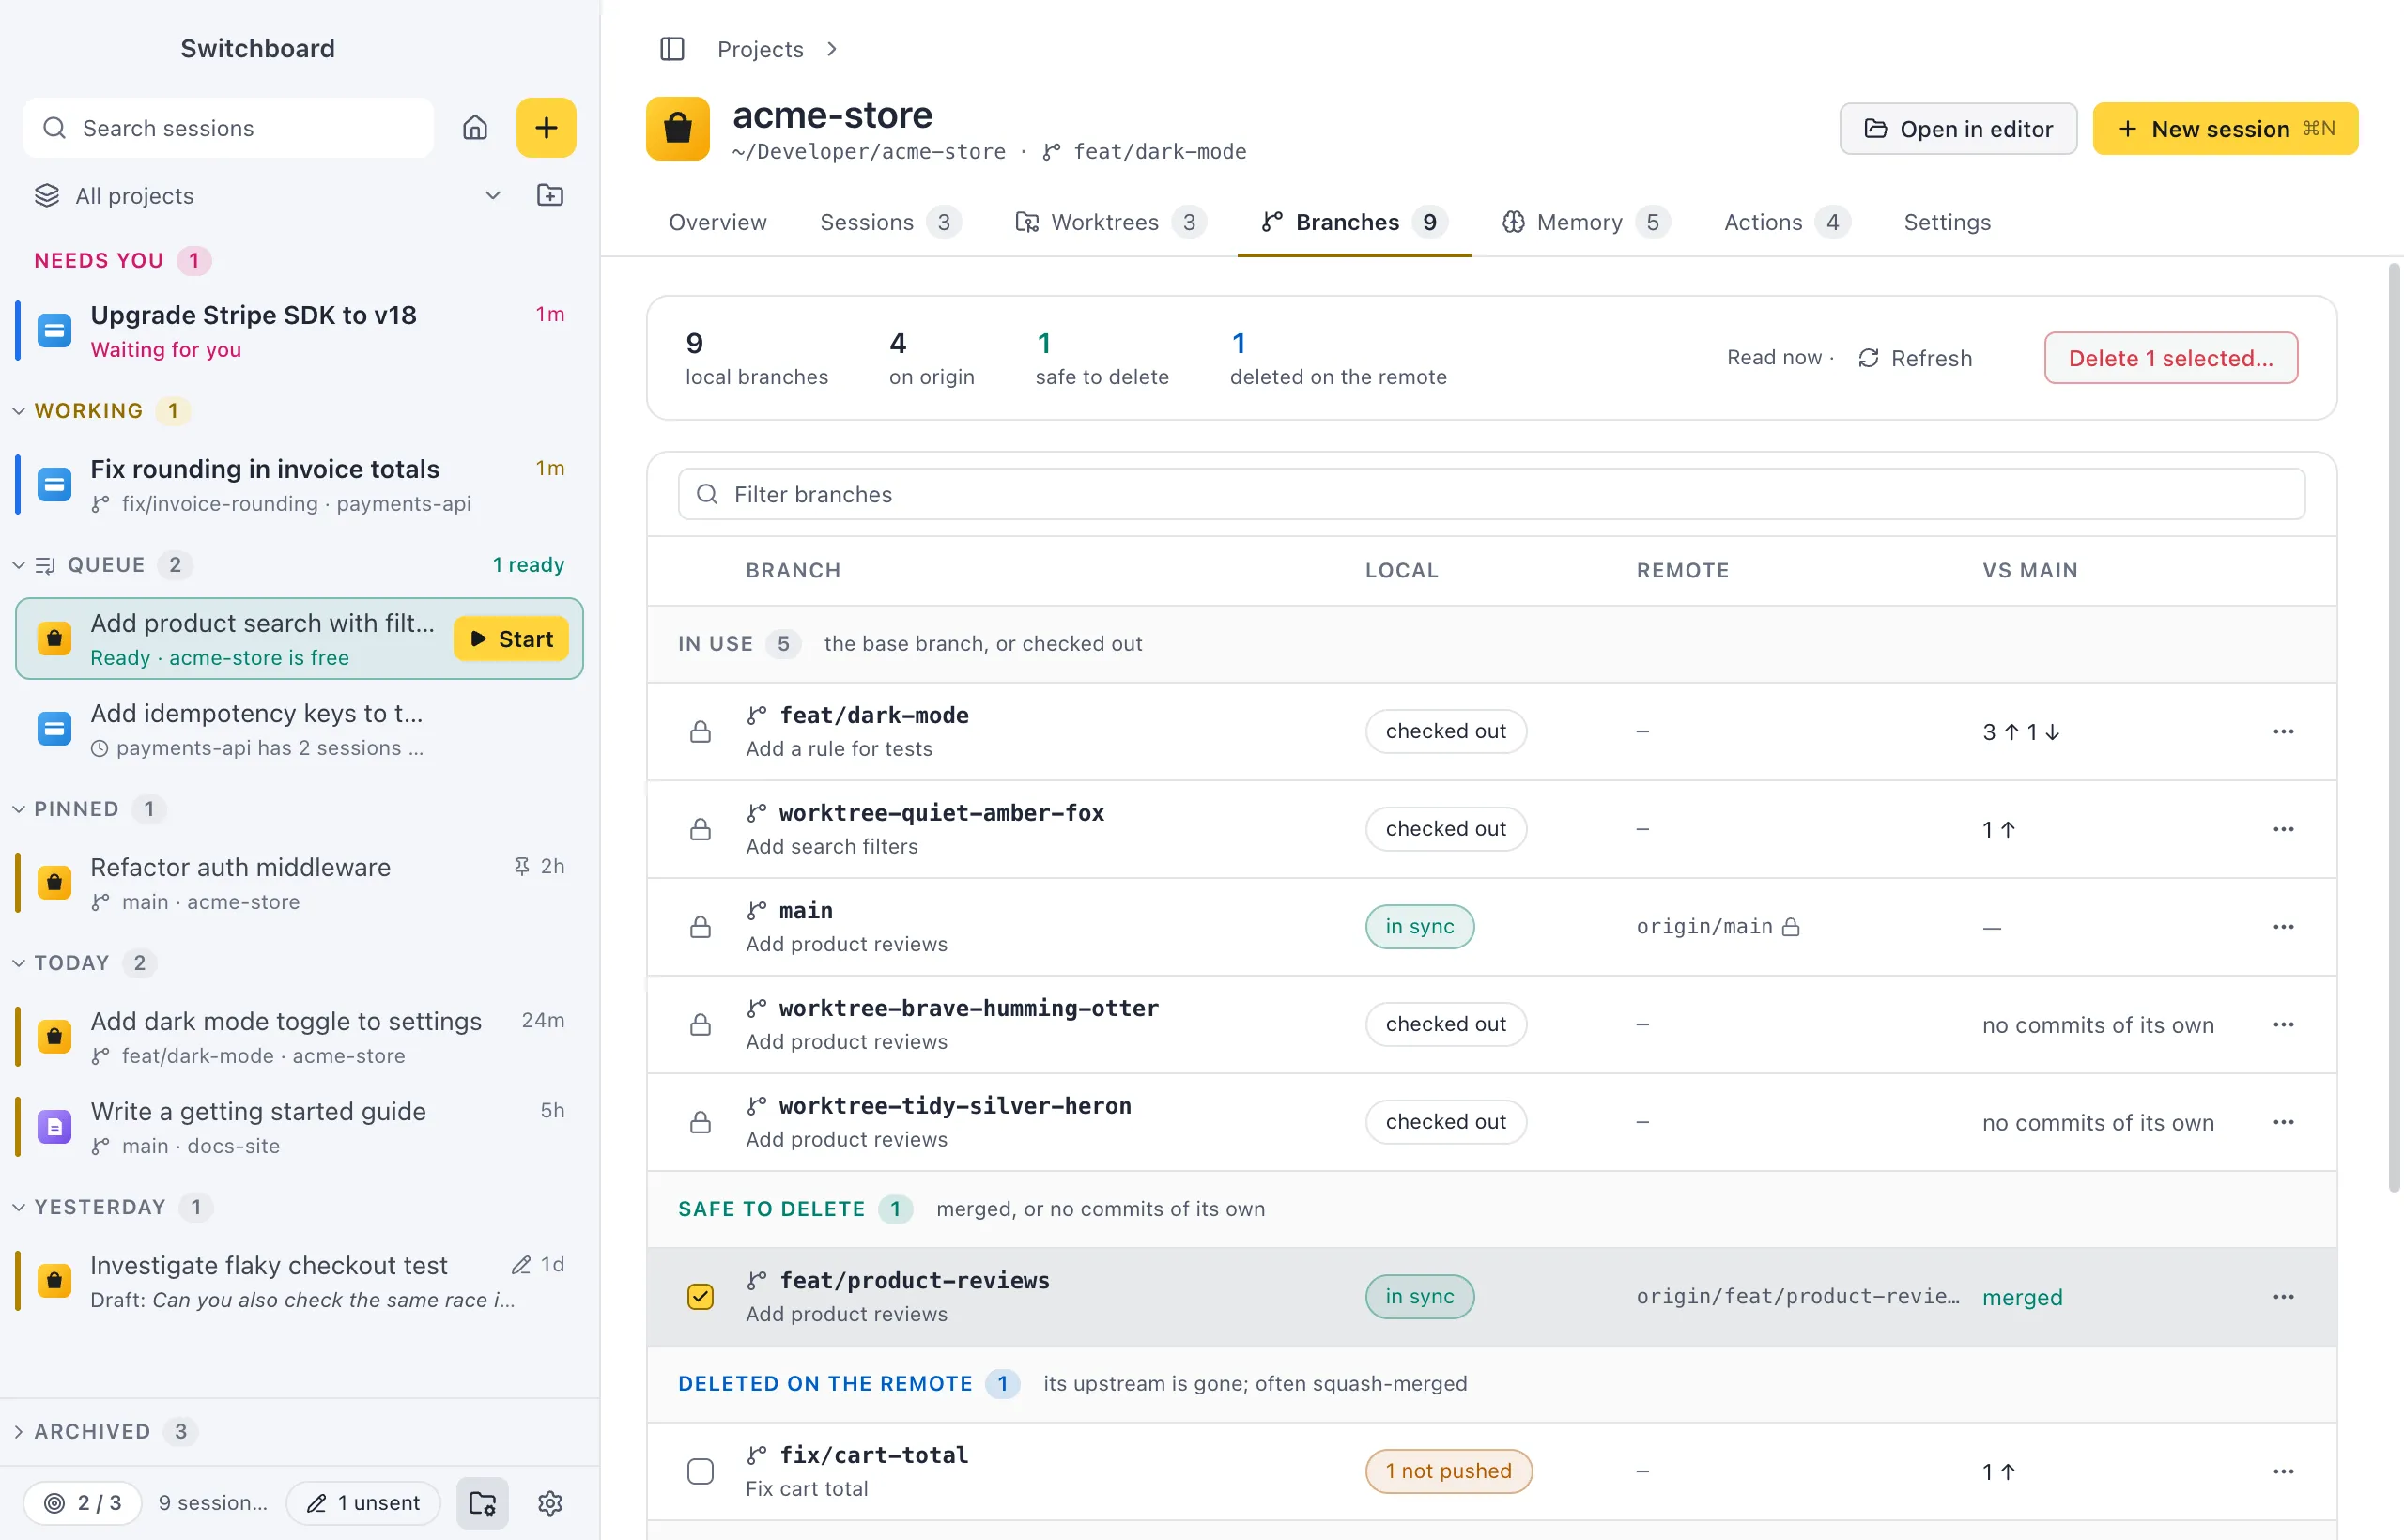Click the Projects breadcrumb link

point(760,49)
